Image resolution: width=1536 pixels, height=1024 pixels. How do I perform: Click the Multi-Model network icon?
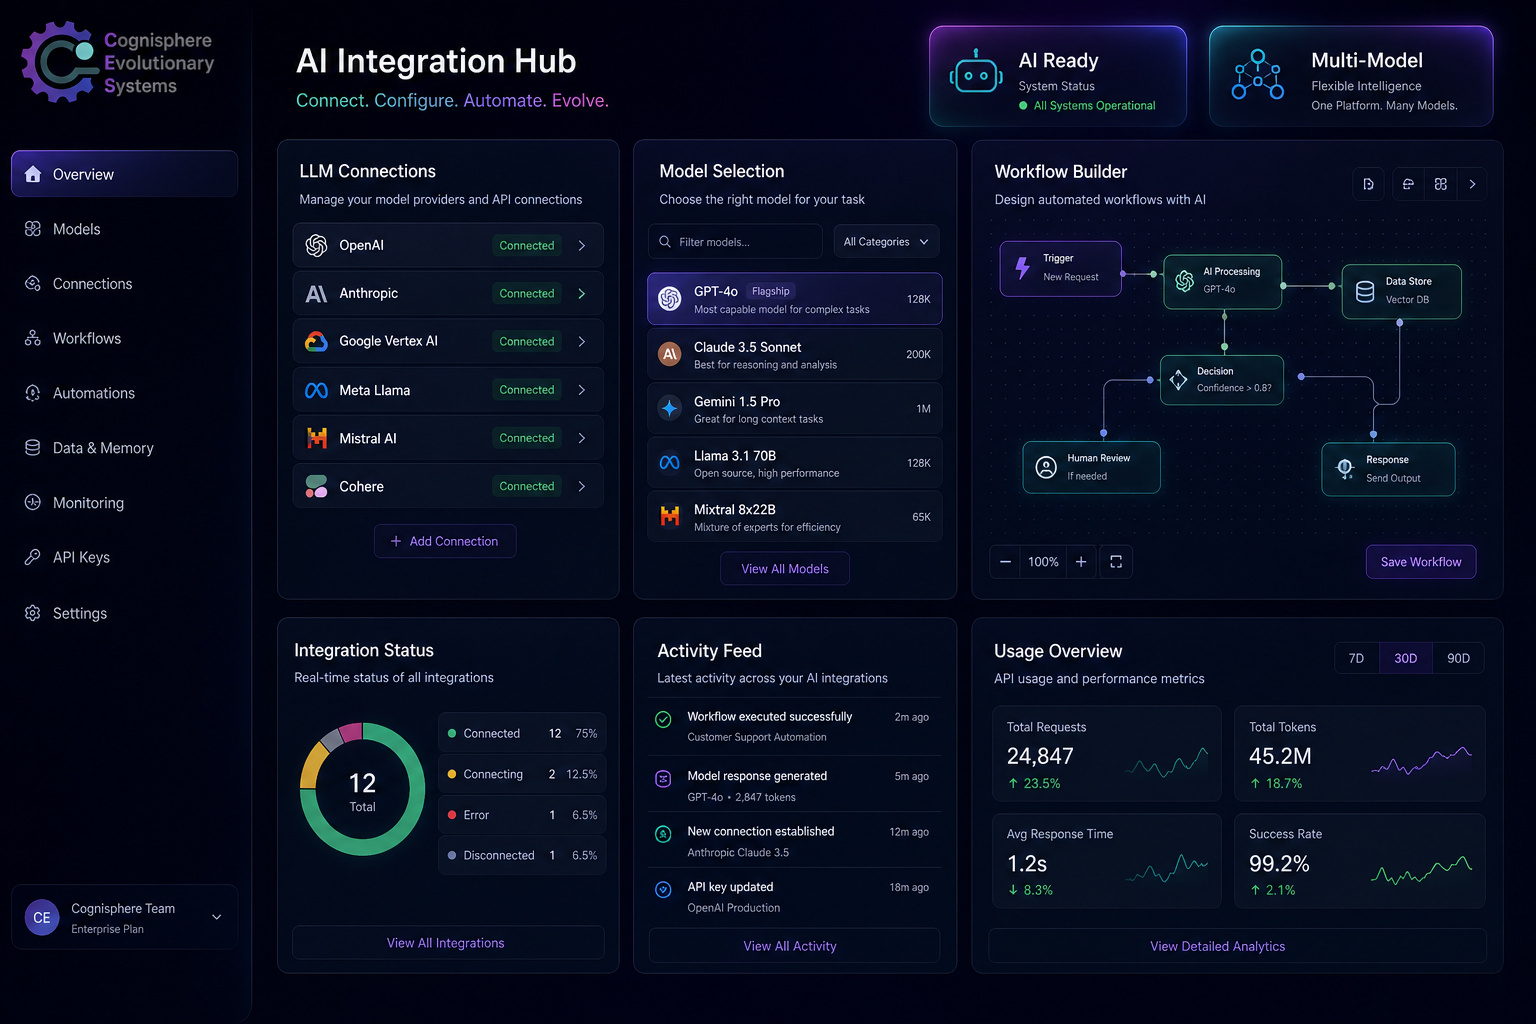coord(1258,75)
